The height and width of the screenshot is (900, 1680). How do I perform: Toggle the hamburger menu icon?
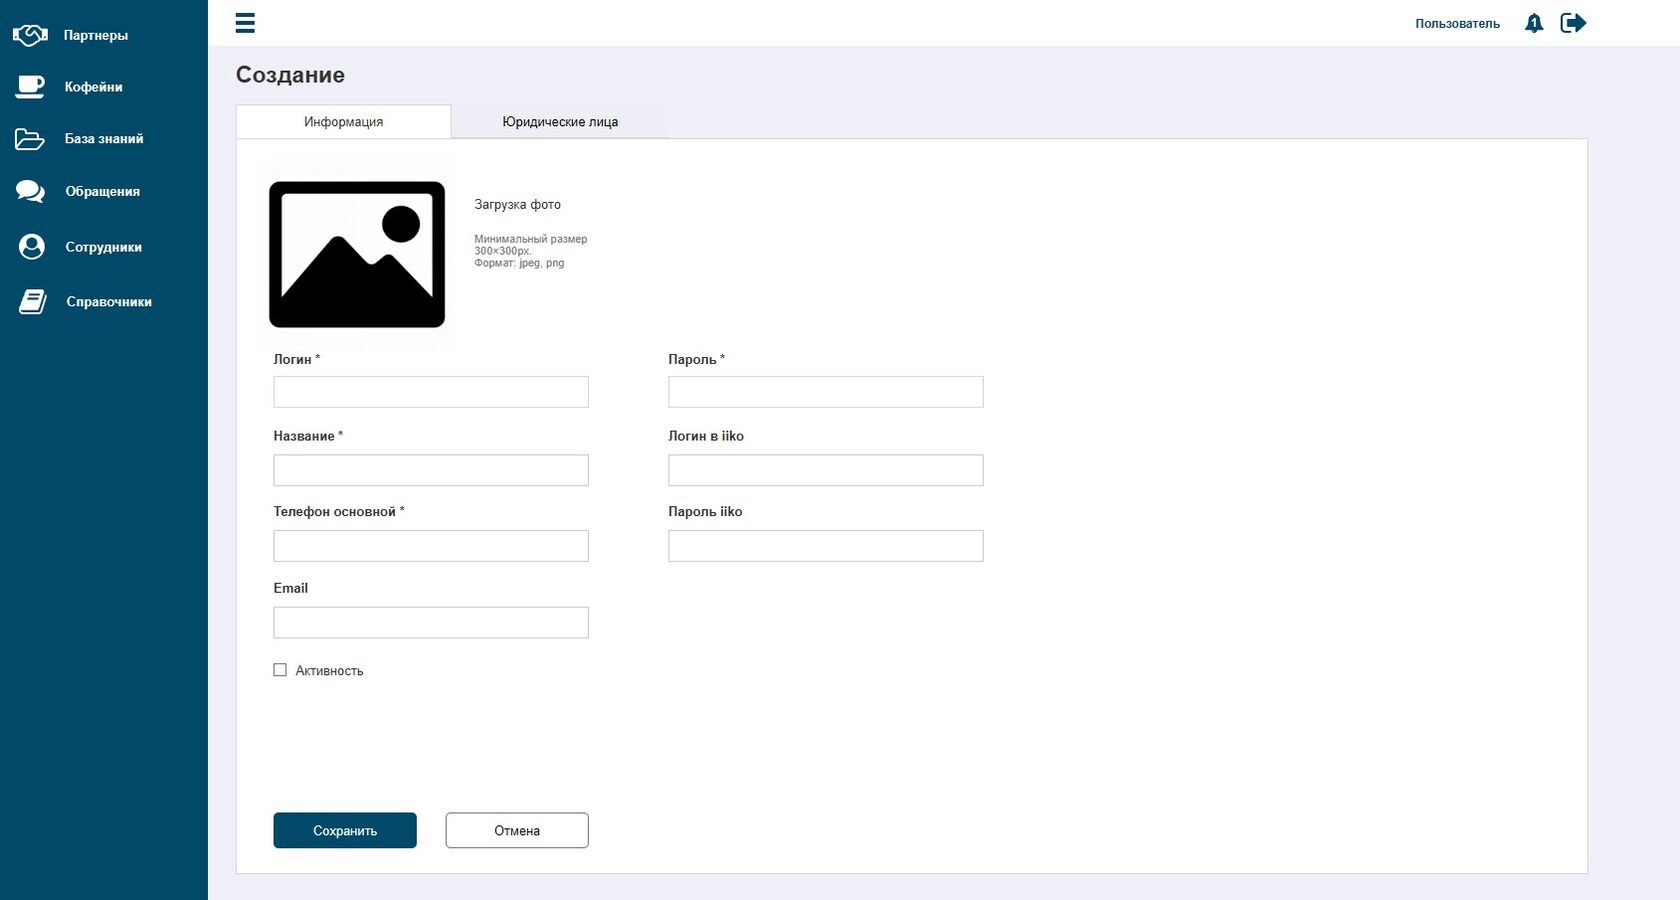coord(245,22)
